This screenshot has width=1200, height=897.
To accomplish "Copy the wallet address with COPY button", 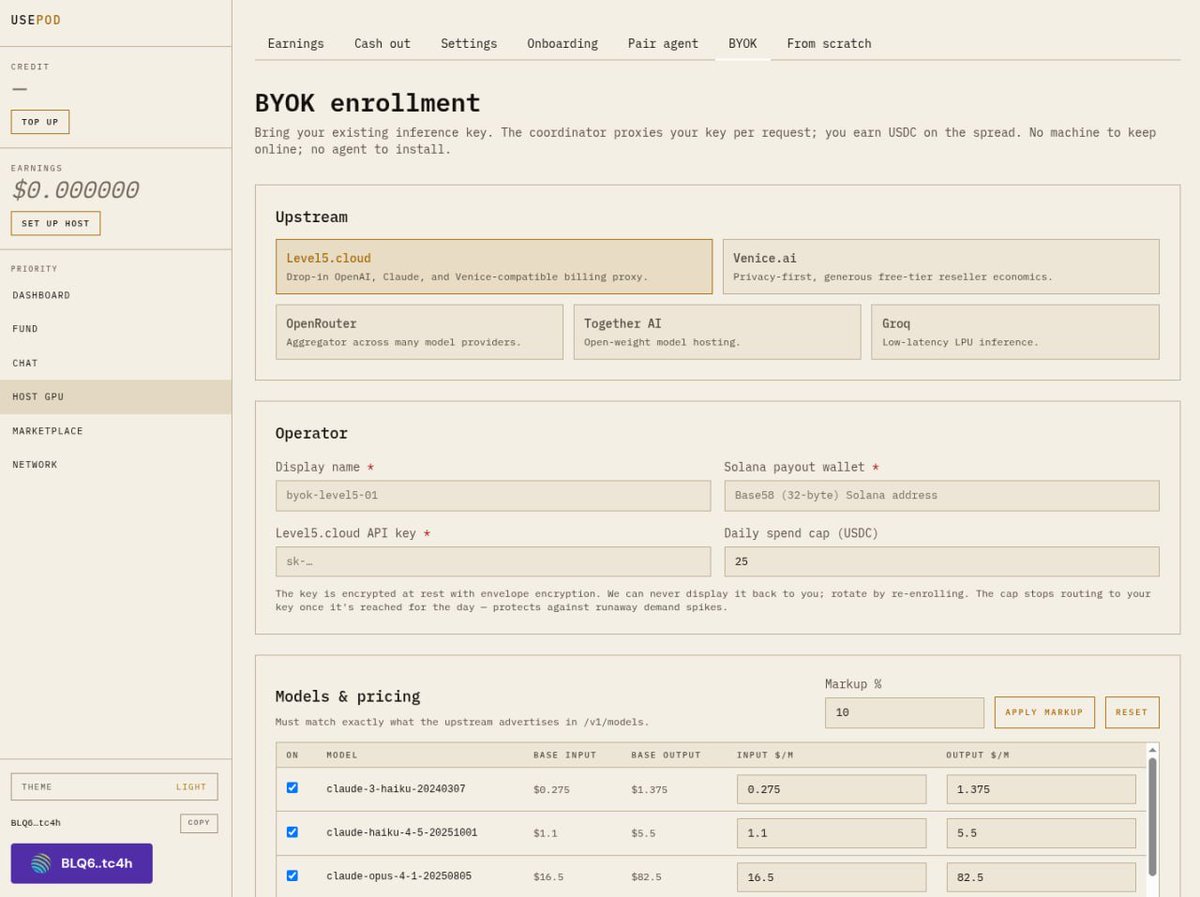I will [x=199, y=823].
